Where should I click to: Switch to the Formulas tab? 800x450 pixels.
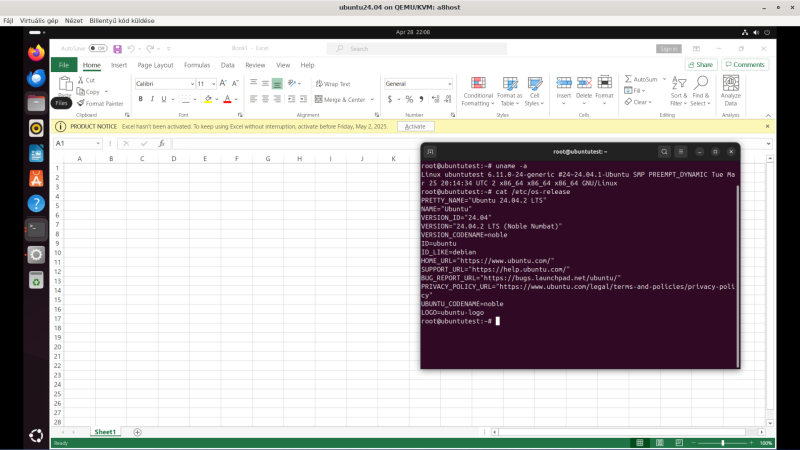click(x=197, y=65)
